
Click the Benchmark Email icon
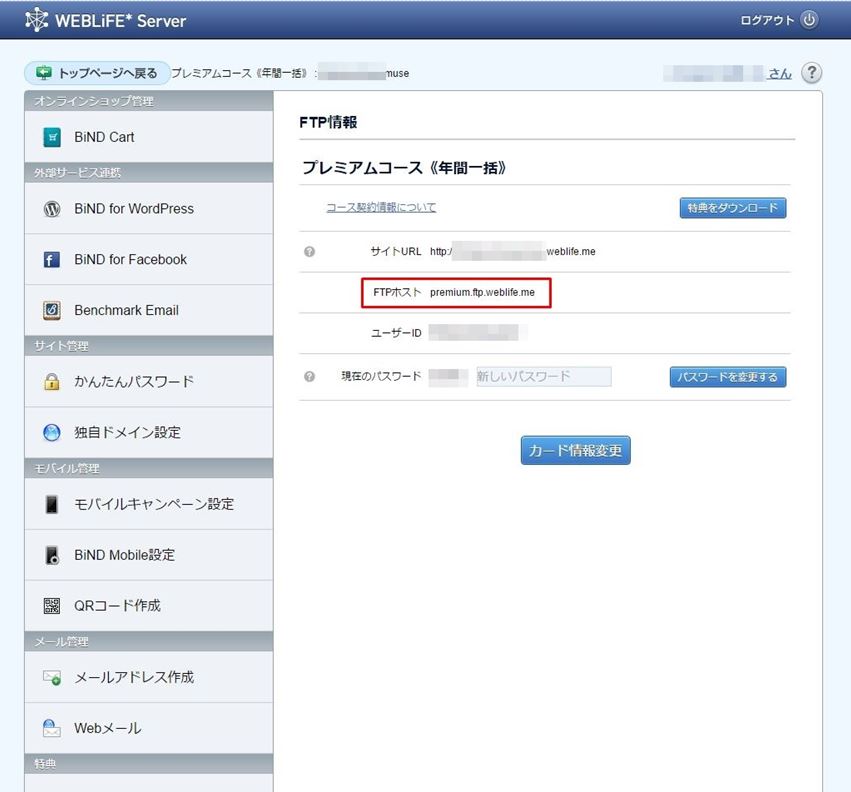(x=52, y=311)
